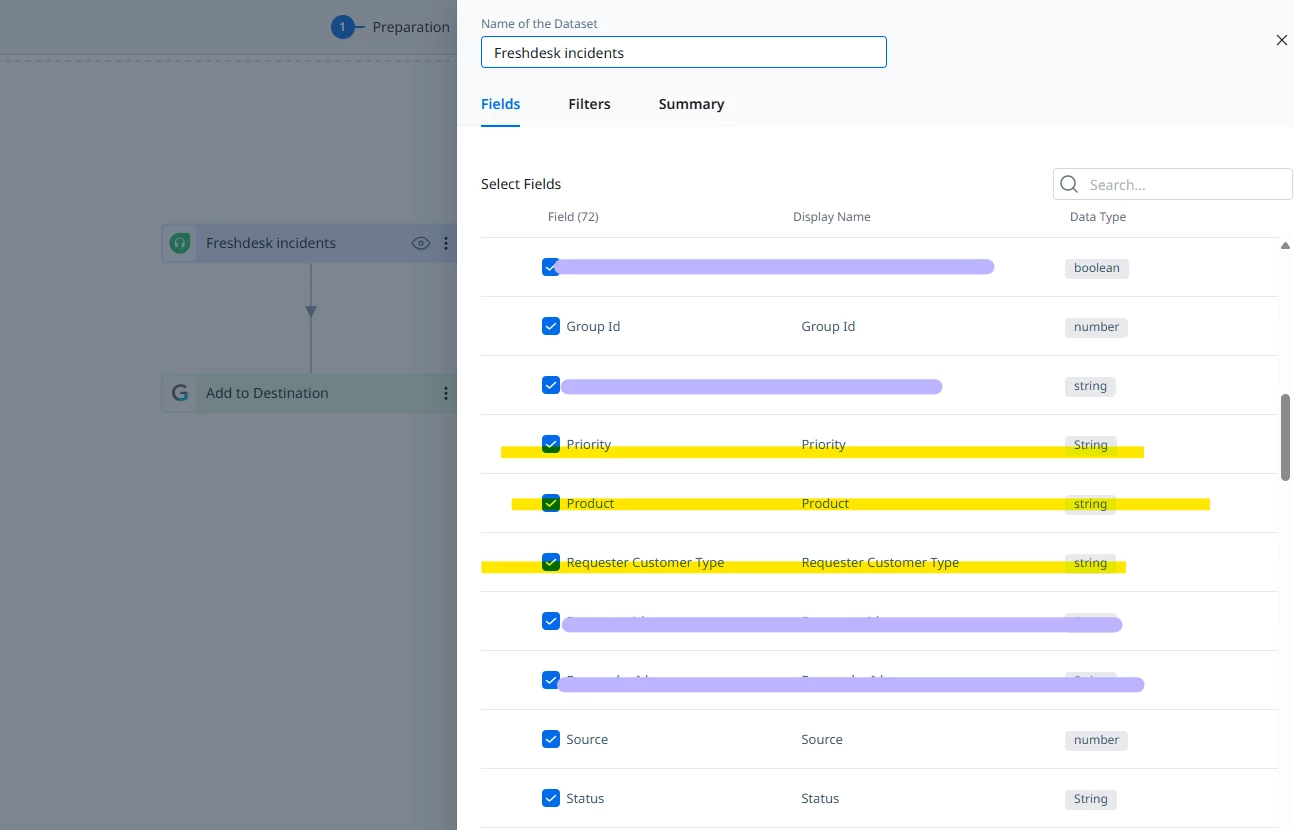
Task: Uncheck the Status field checkbox
Action: click(551, 798)
